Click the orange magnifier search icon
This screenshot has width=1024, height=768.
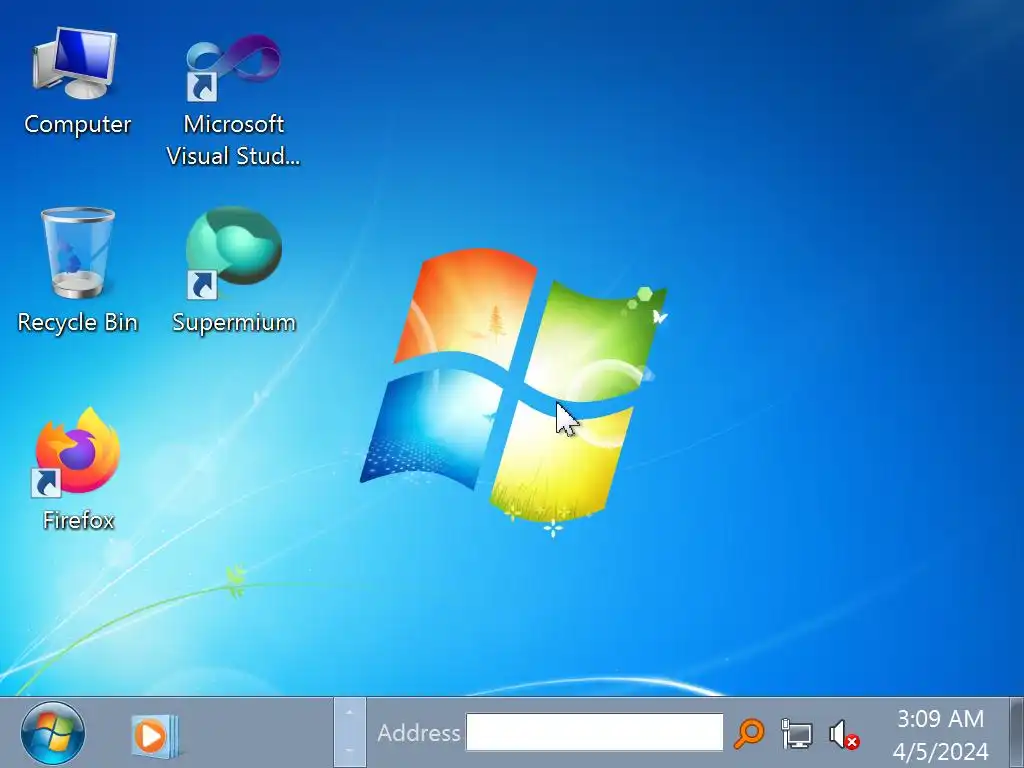tap(748, 733)
